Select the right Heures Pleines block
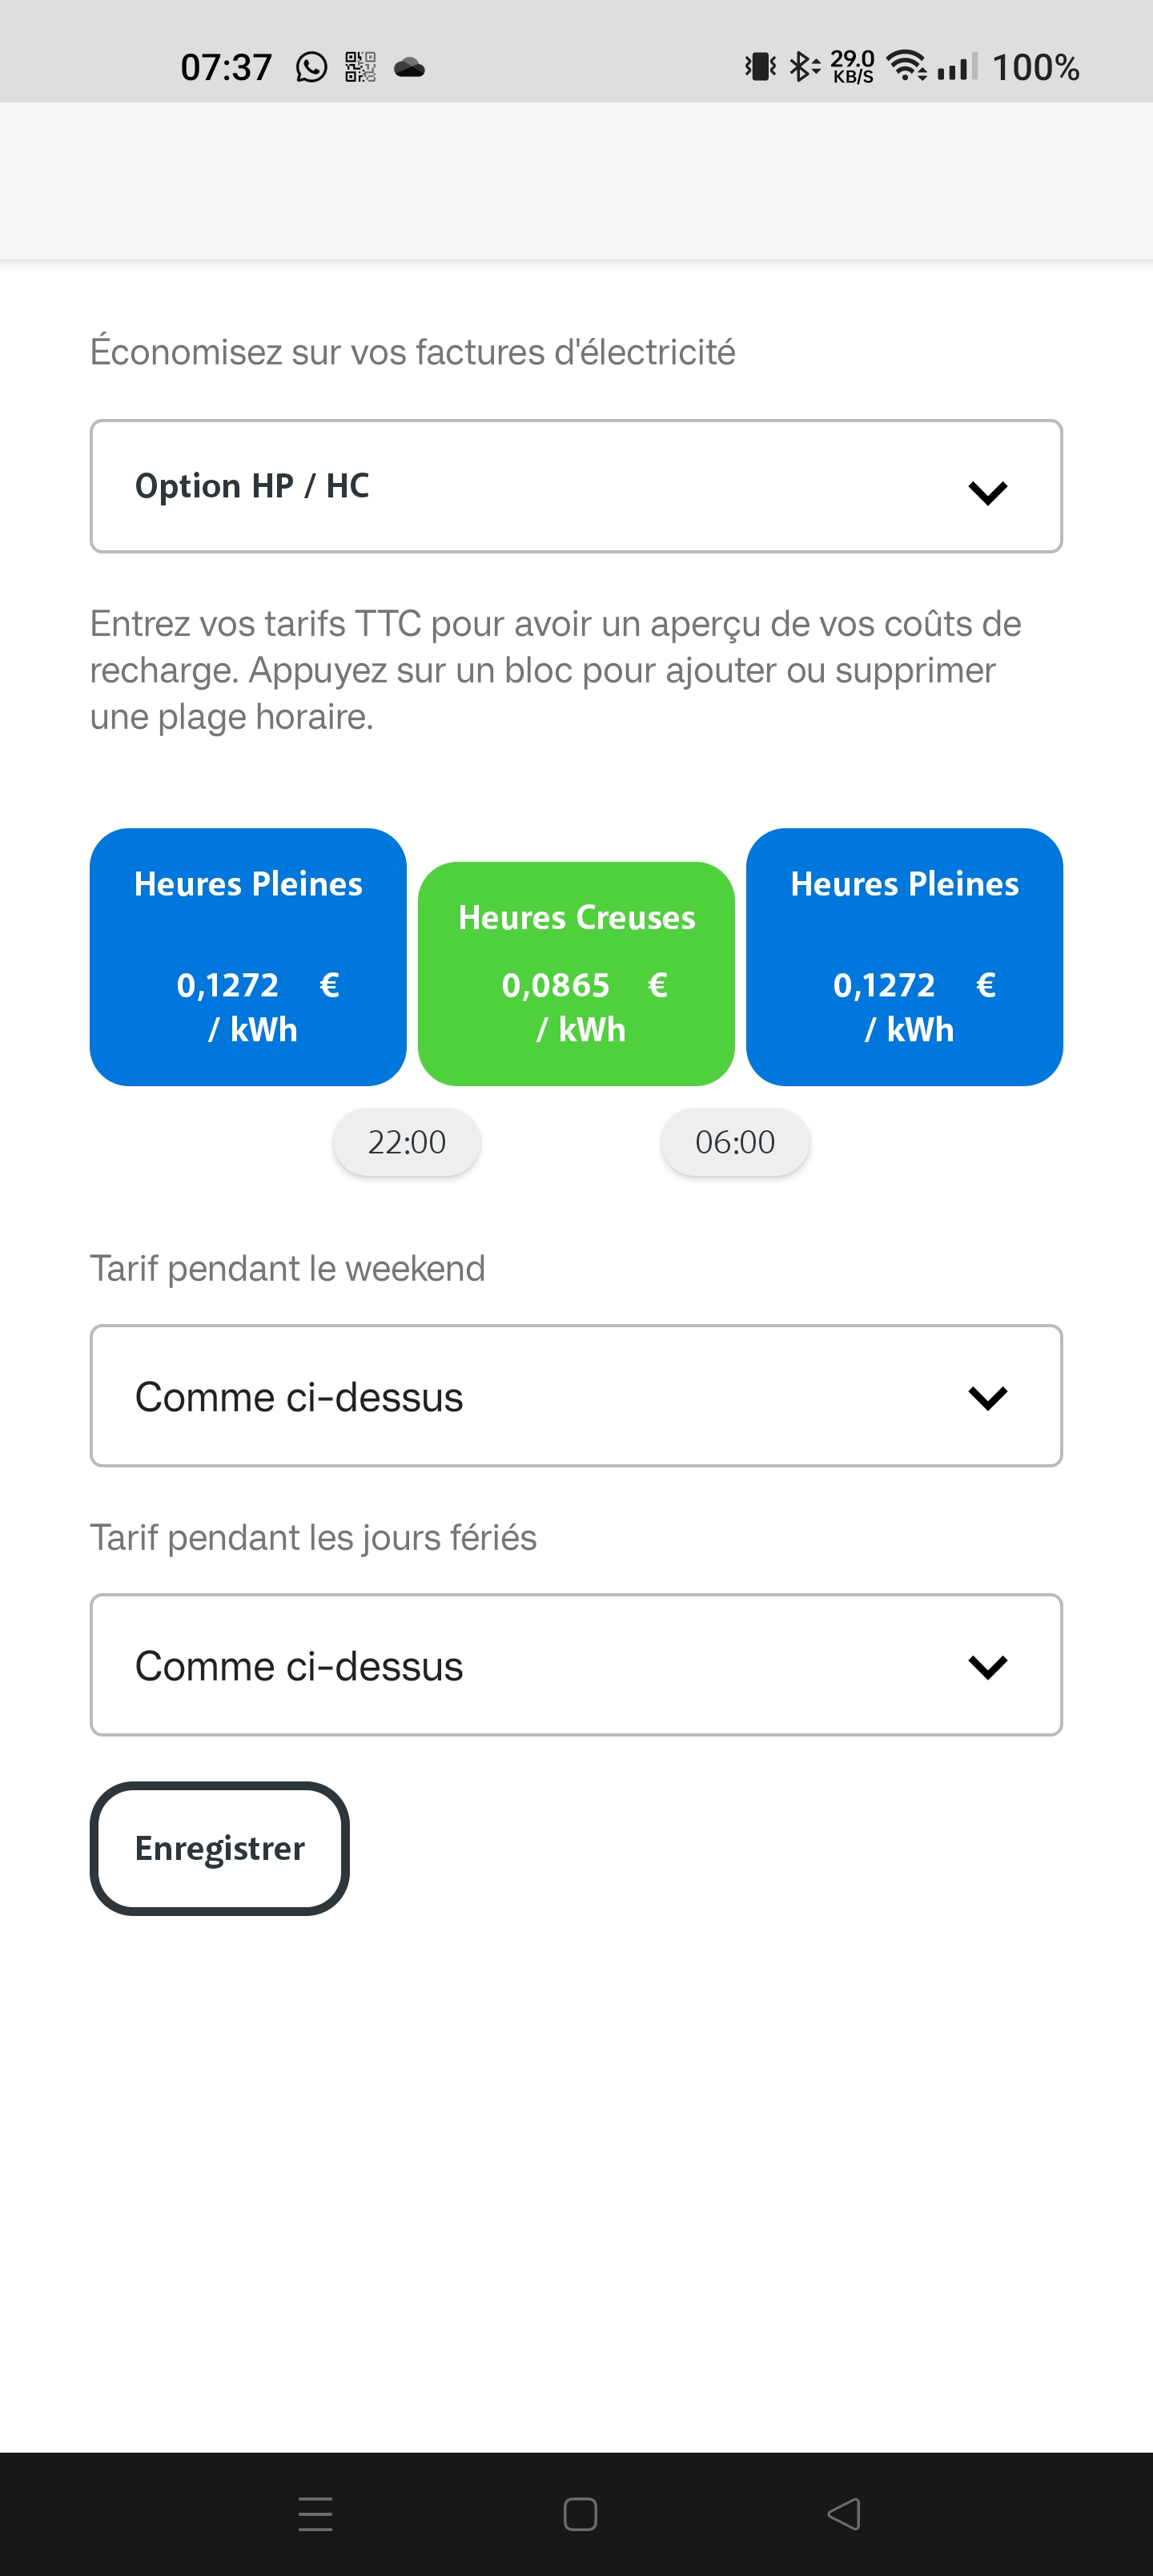Viewport: 1153px width, 2576px height. [904, 957]
